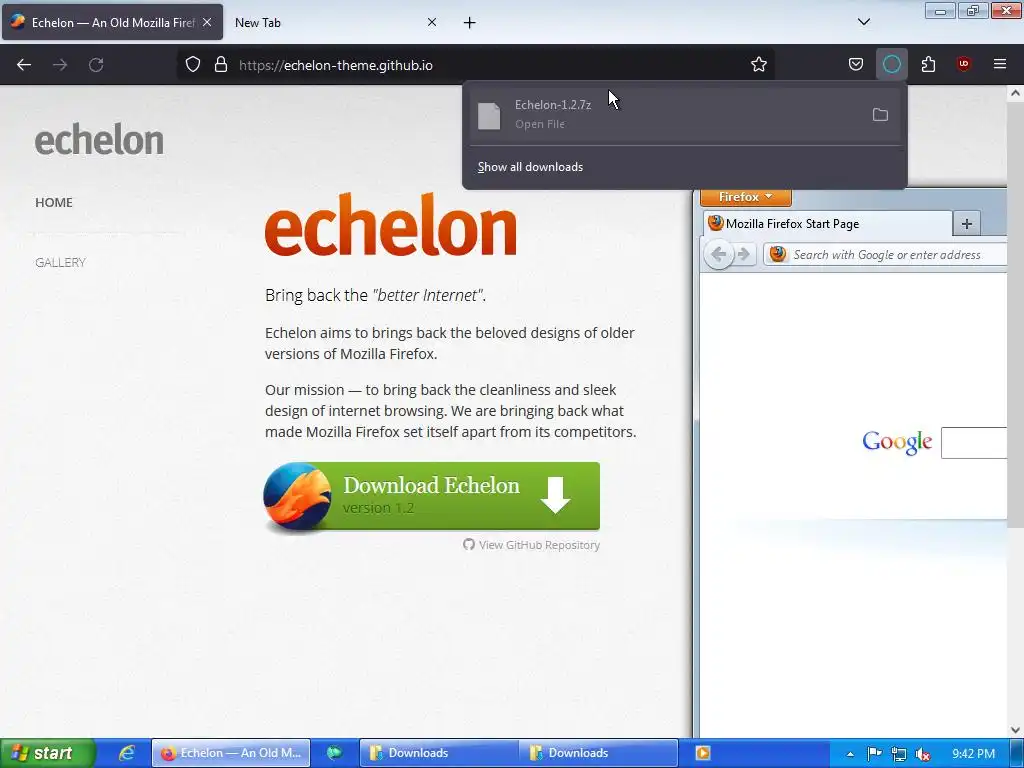Click the preview's Search with Google address field
This screenshot has width=1024, height=768.
click(x=885, y=255)
